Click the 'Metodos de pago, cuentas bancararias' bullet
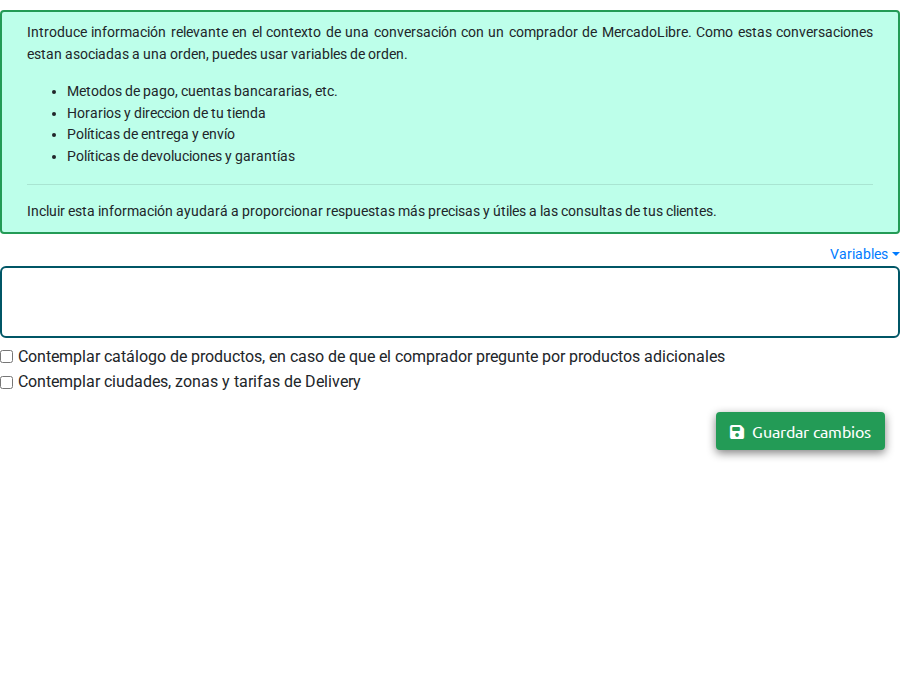The height and width of the screenshot is (700, 900). click(x=202, y=91)
